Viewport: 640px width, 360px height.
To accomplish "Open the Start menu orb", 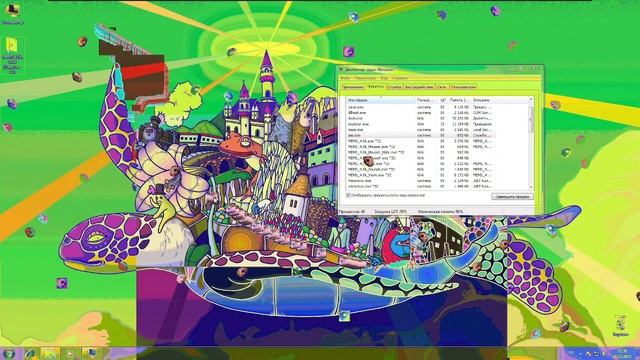I will 9,353.
